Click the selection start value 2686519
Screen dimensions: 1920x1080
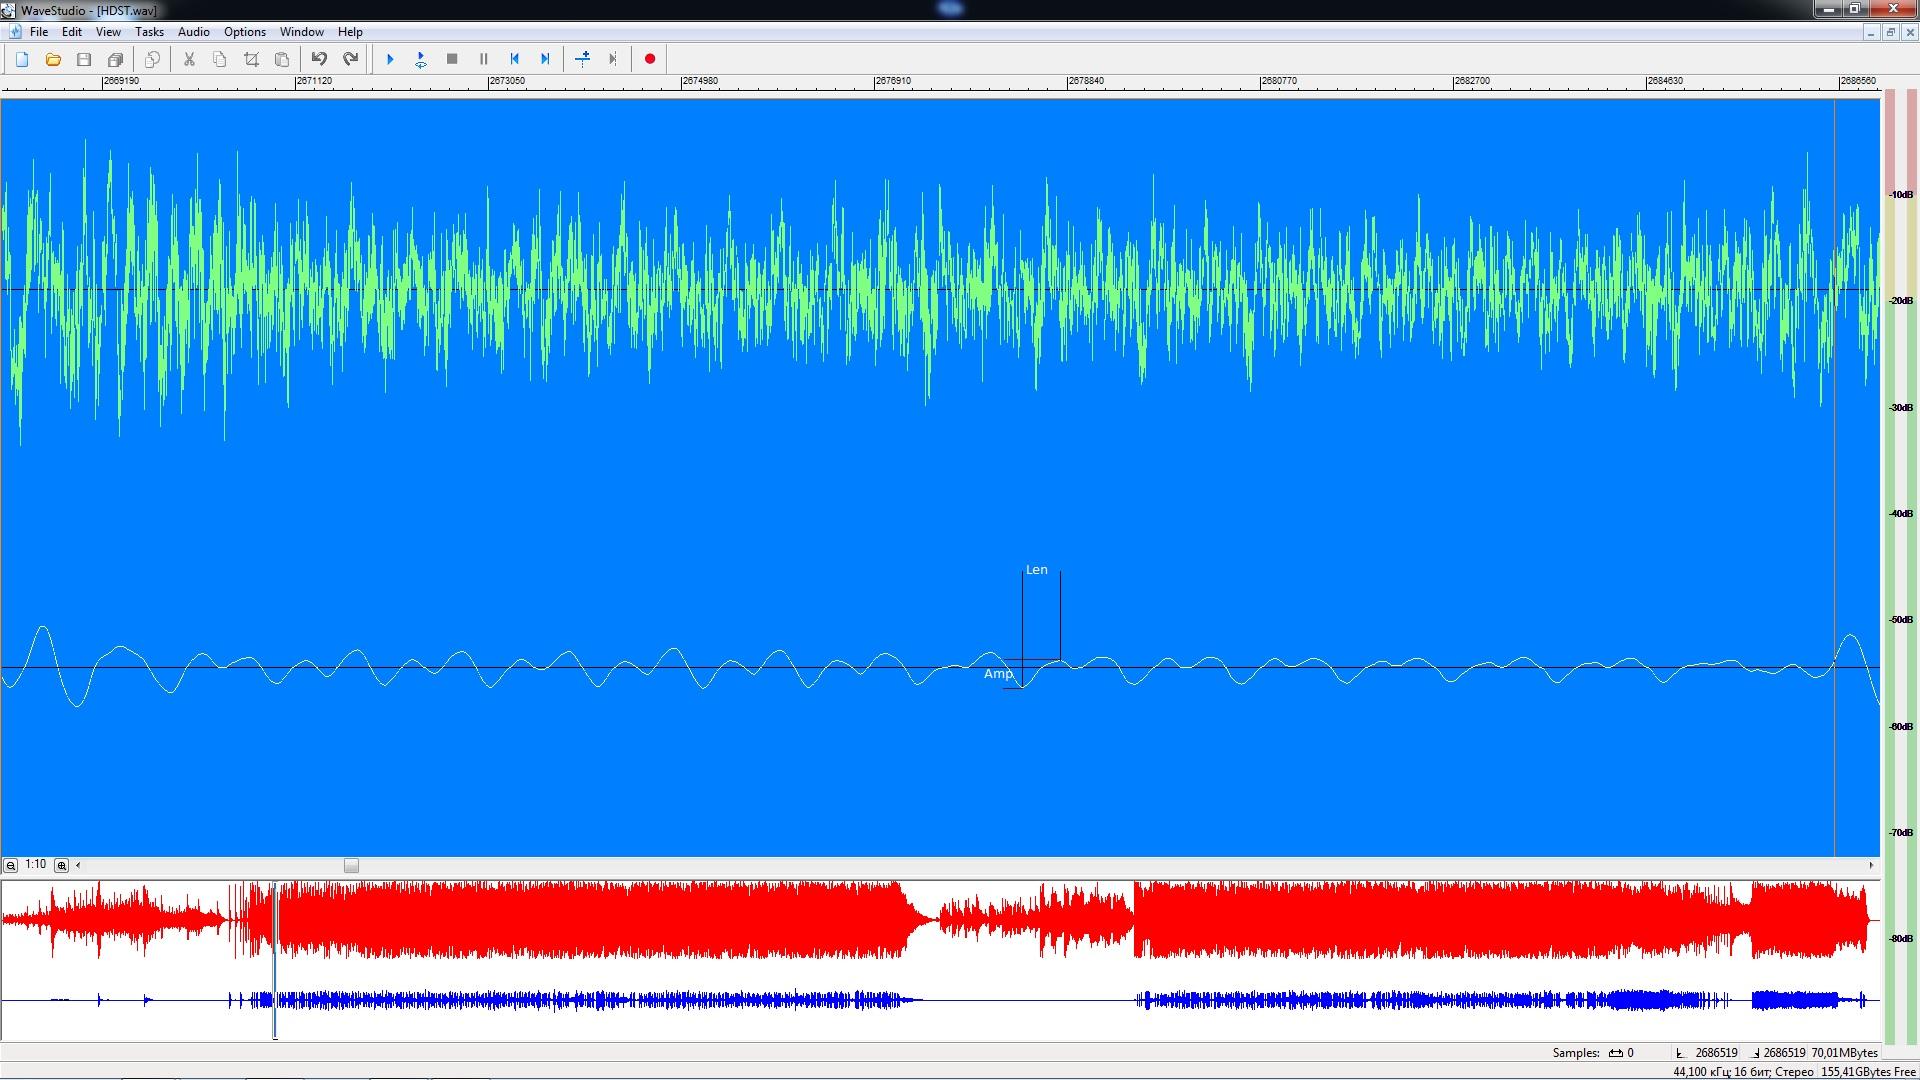(1716, 1053)
